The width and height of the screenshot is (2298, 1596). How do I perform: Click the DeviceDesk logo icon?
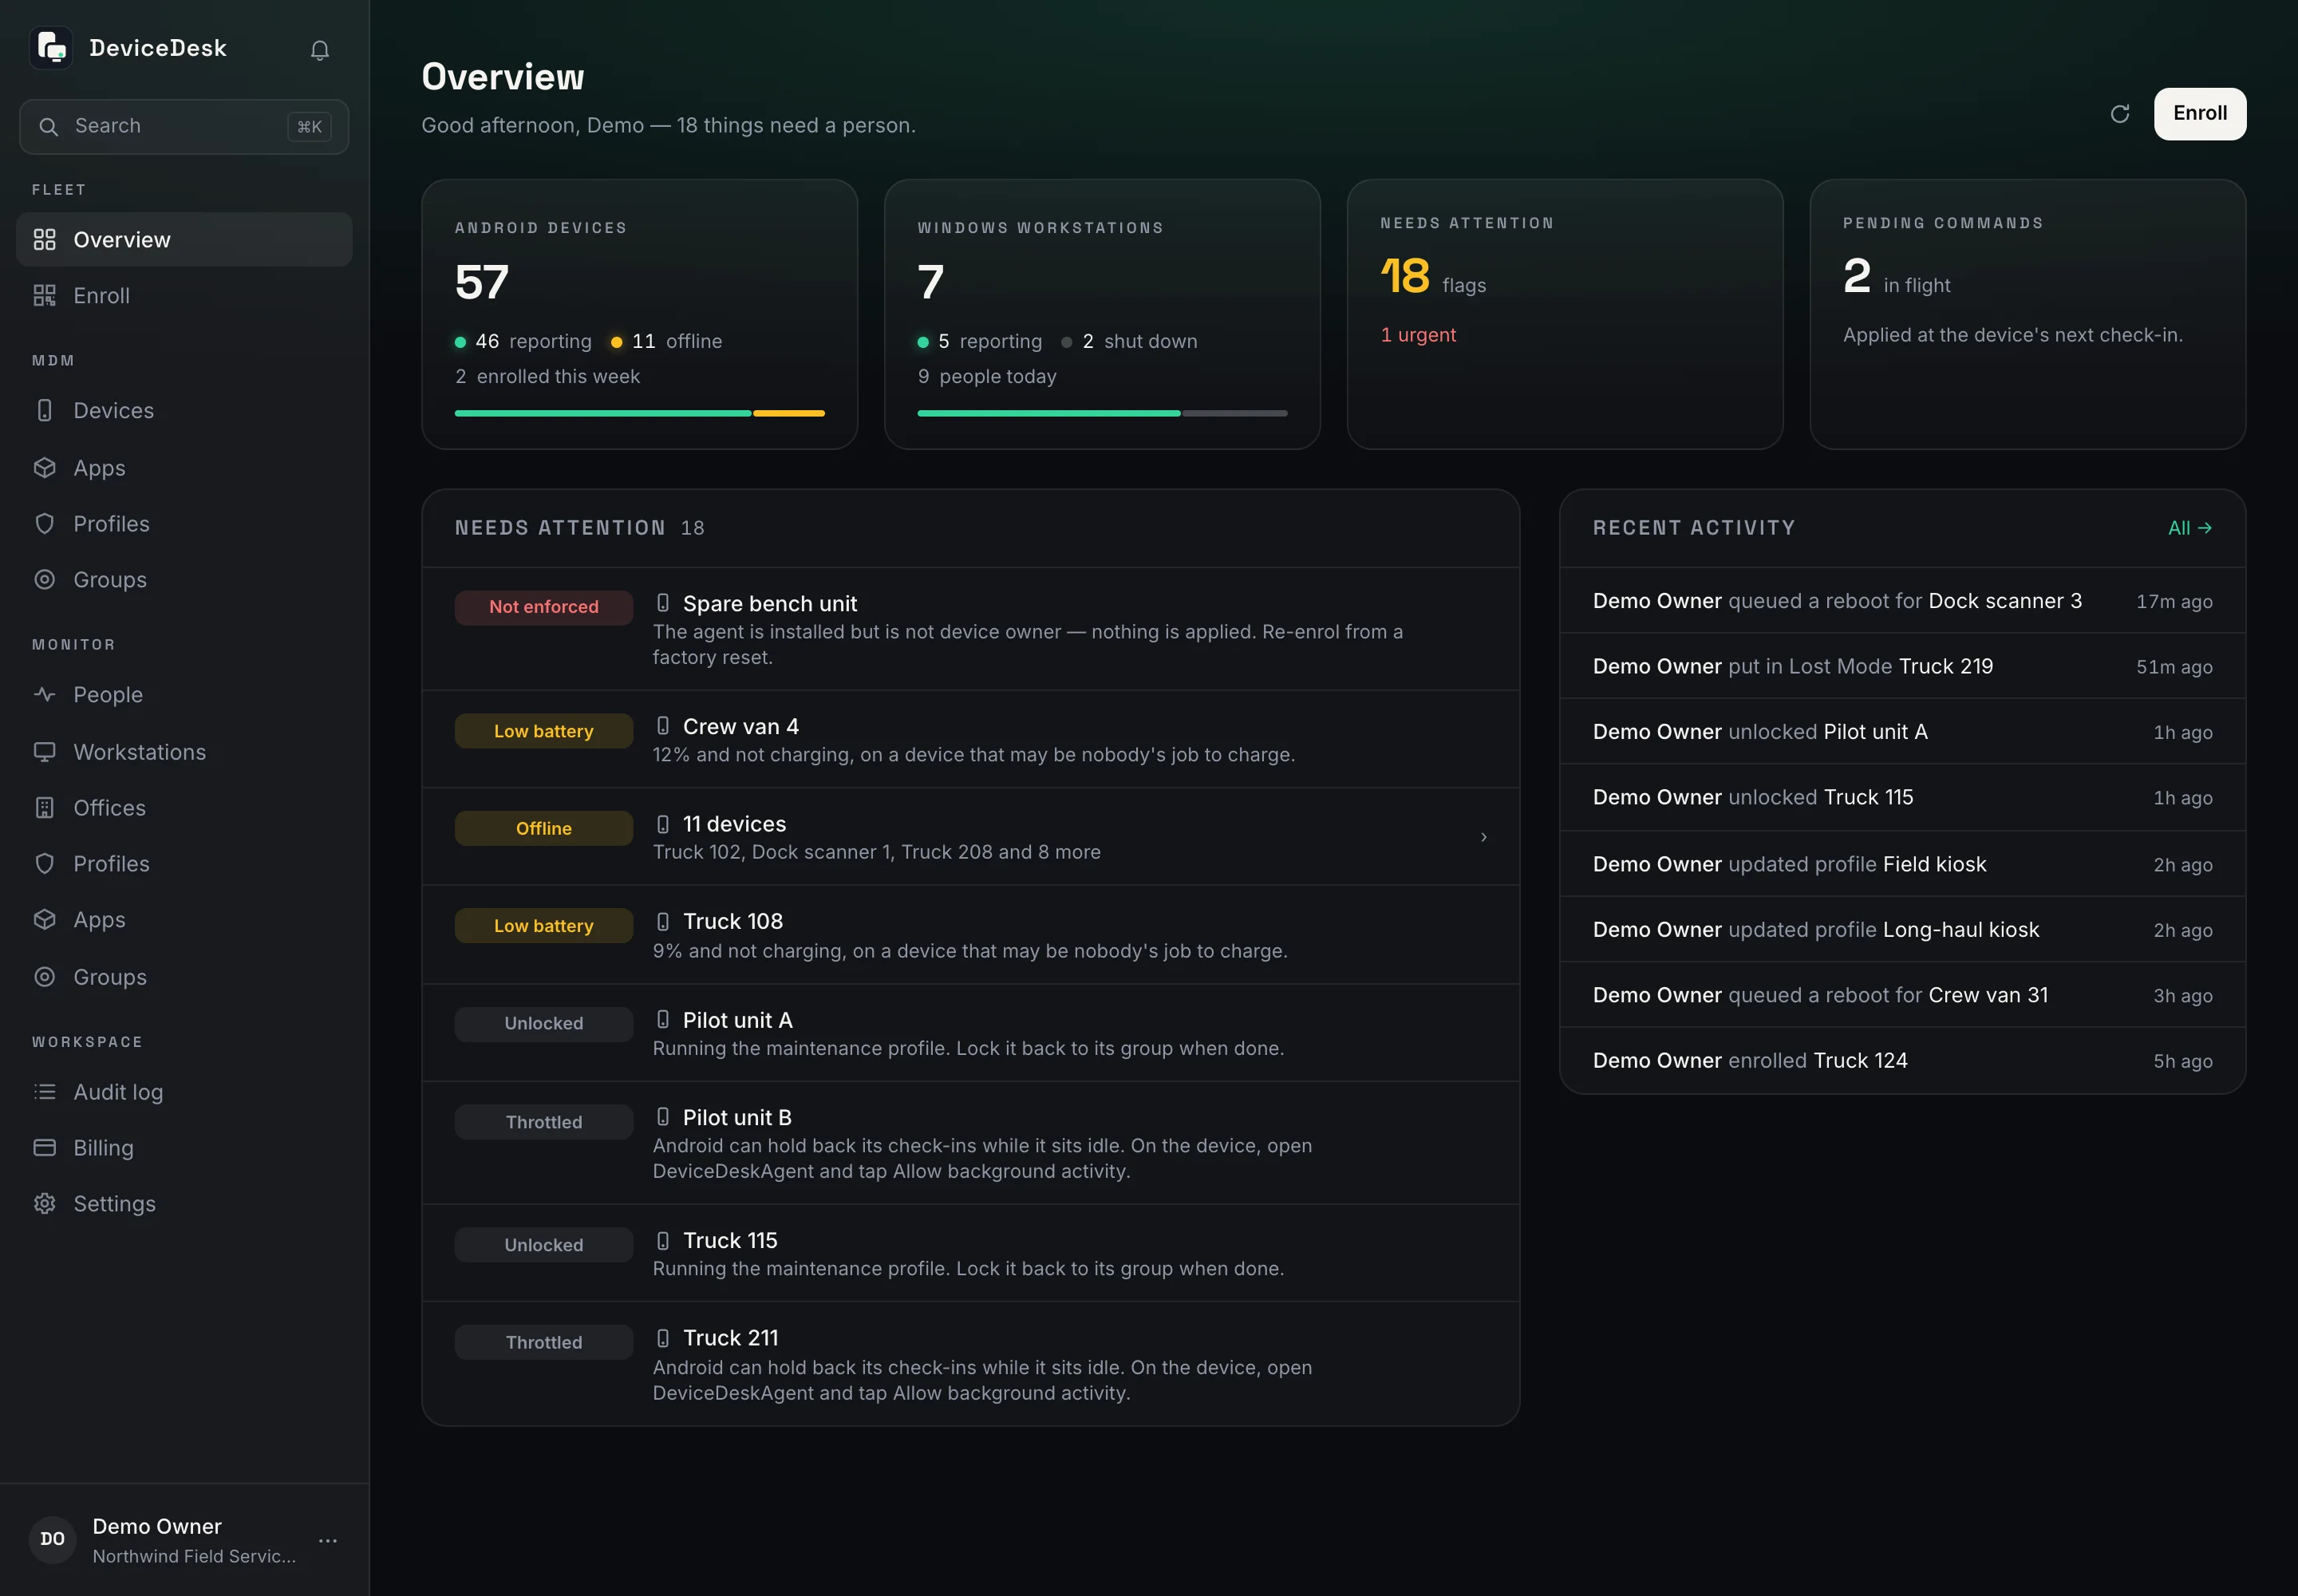tap(51, 47)
